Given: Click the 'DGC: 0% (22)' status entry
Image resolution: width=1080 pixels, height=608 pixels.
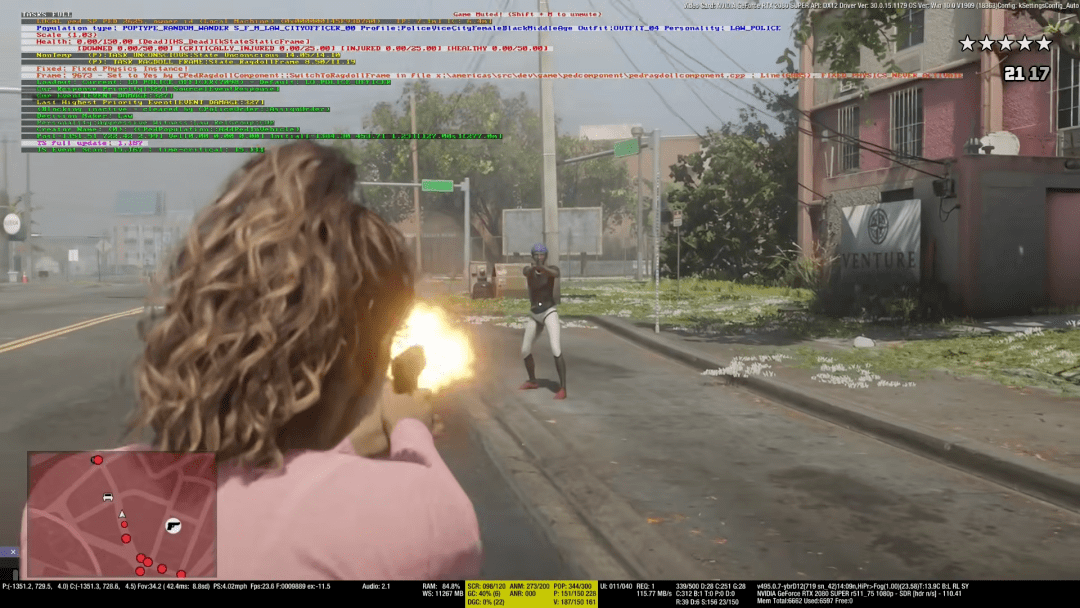Looking at the screenshot, I should [486, 602].
